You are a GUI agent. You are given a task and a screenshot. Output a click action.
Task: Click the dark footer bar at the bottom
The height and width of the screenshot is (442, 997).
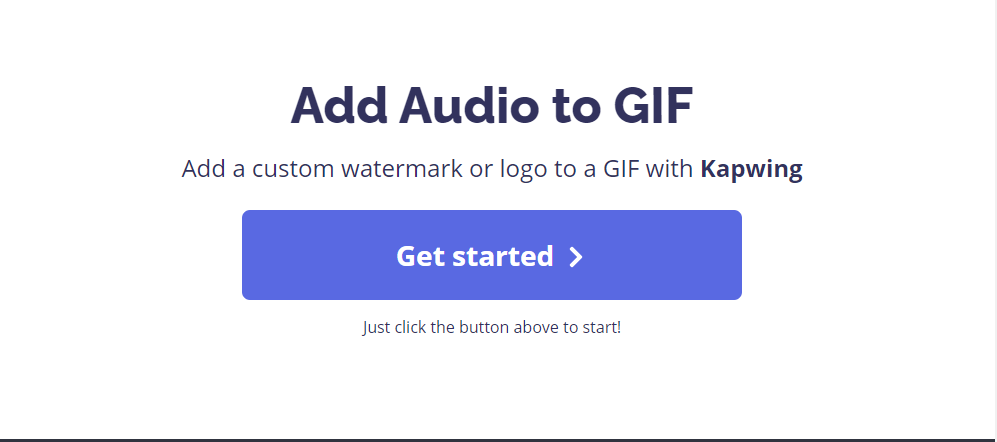498,440
